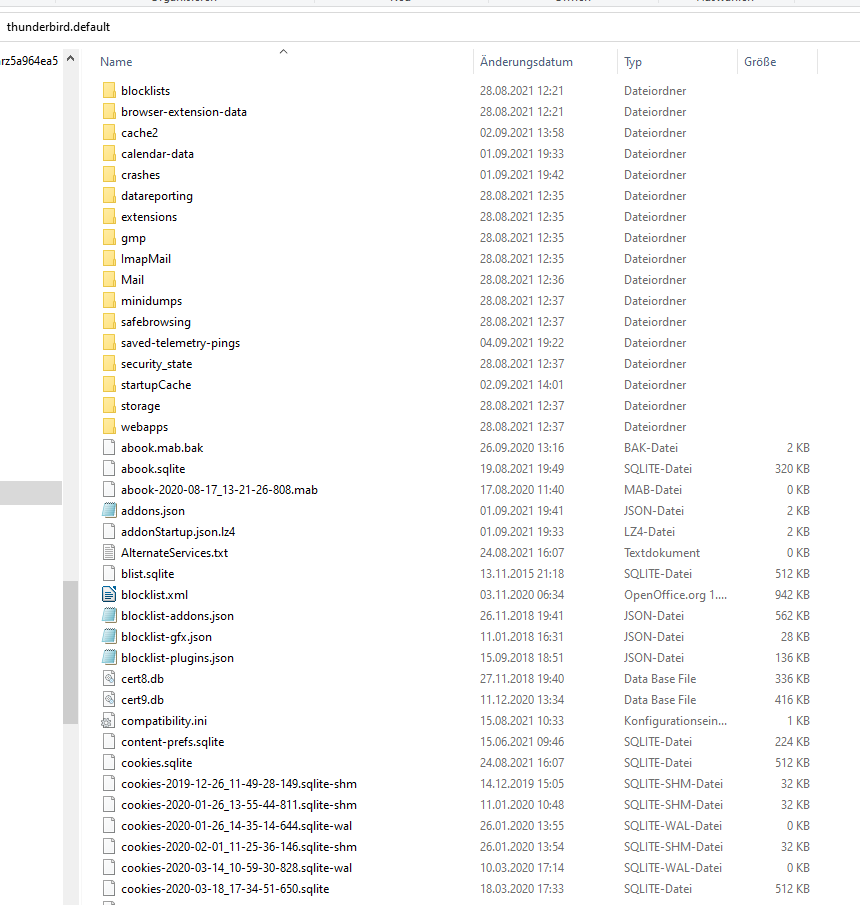860x905 pixels.
Task: Click the blocklist-gfx.json file icon
Action: [x=109, y=637]
